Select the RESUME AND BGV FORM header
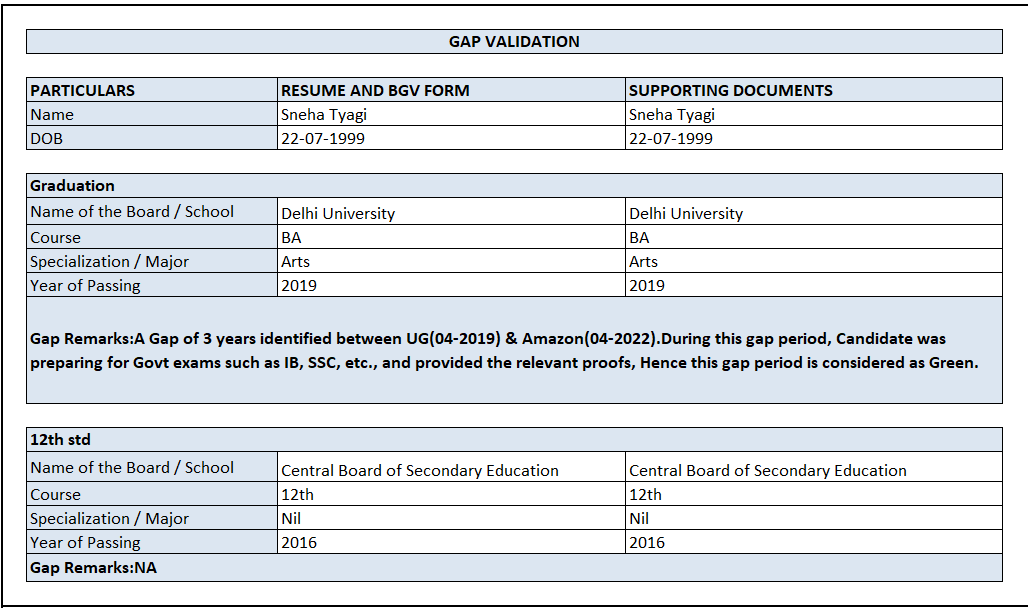 [451, 90]
